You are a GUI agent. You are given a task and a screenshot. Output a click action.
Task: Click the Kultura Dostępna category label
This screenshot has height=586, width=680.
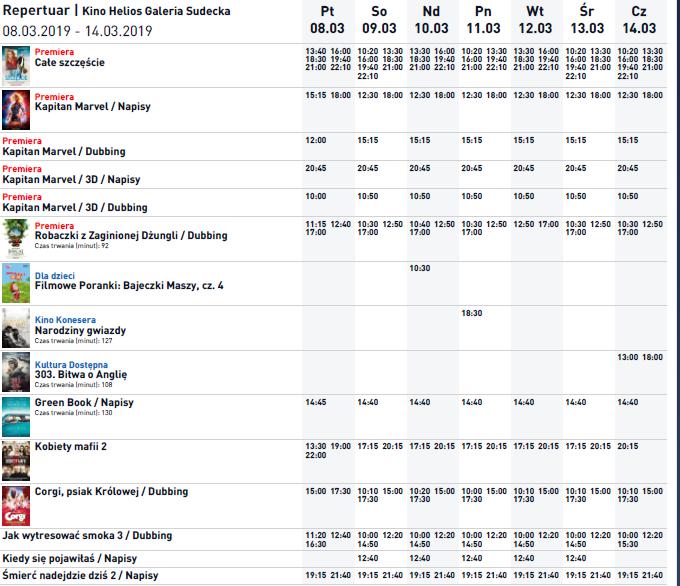tap(72, 365)
